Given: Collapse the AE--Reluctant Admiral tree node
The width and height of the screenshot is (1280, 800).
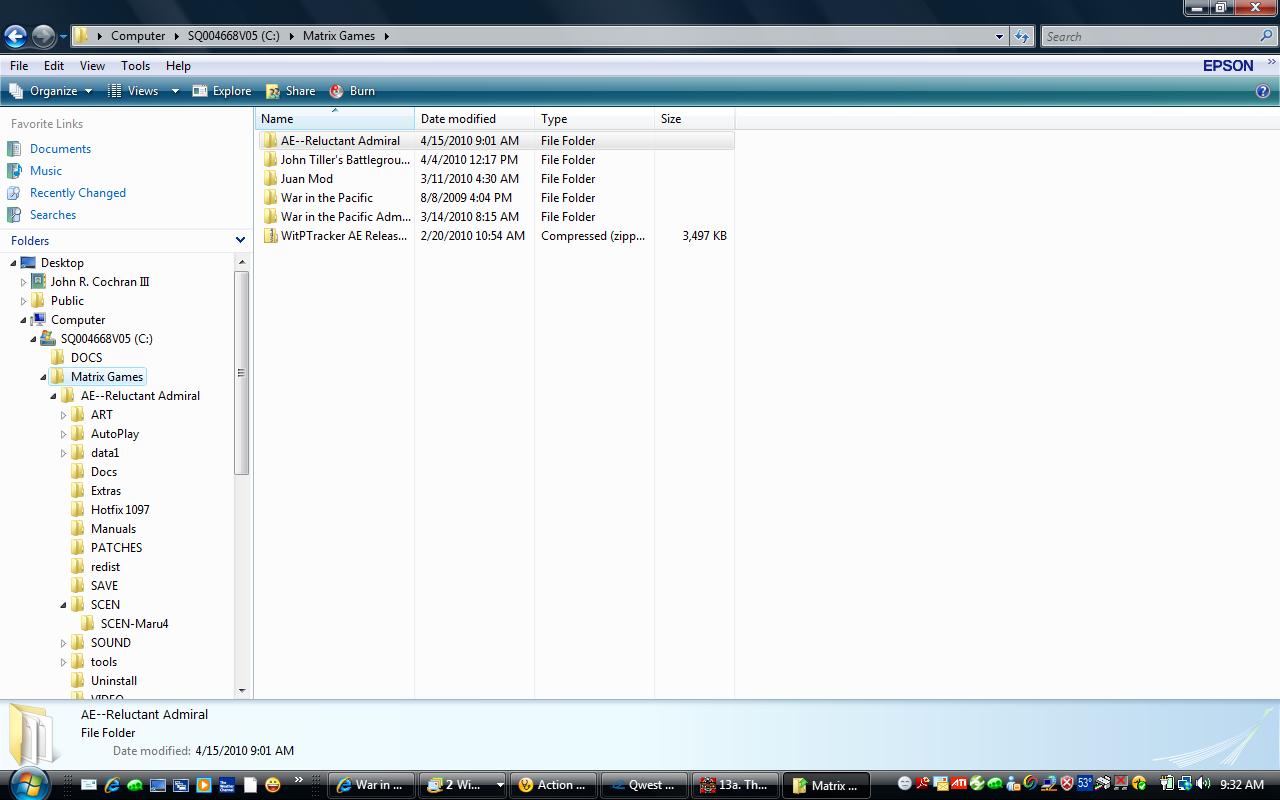Looking at the screenshot, I should [53, 396].
